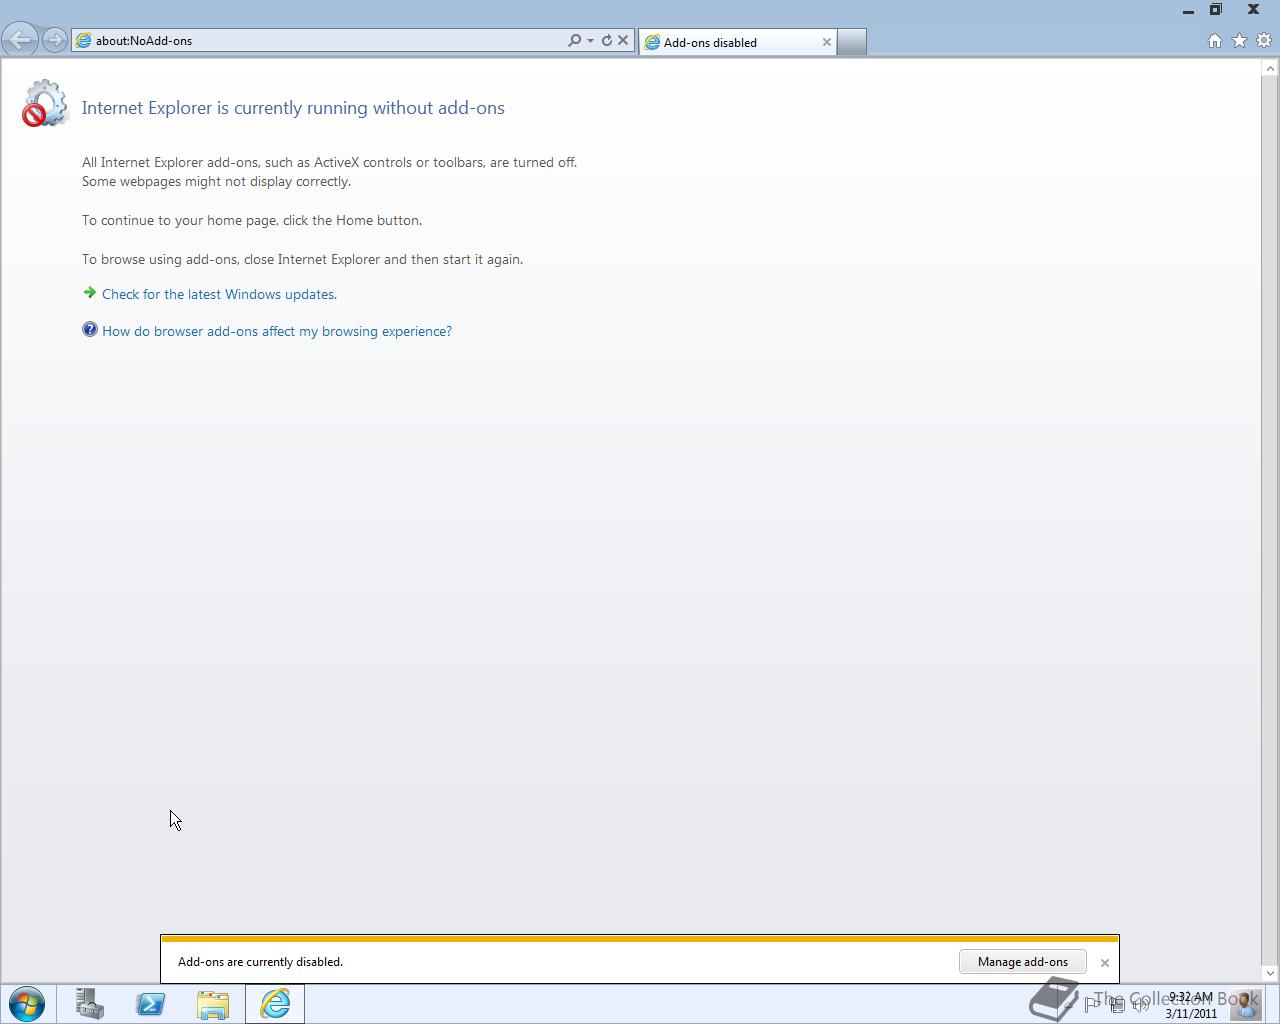This screenshot has width=1280, height=1024.
Task: Minimize the Internet Explorer window
Action: pyautogui.click(x=1188, y=10)
